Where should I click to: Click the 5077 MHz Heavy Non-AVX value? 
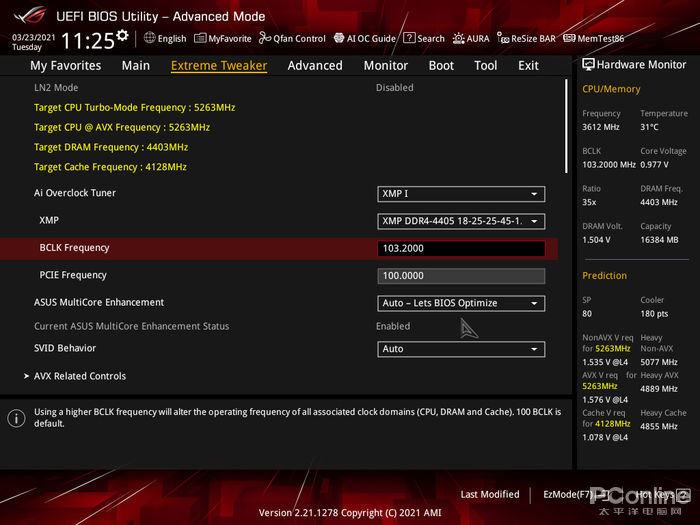659,362
